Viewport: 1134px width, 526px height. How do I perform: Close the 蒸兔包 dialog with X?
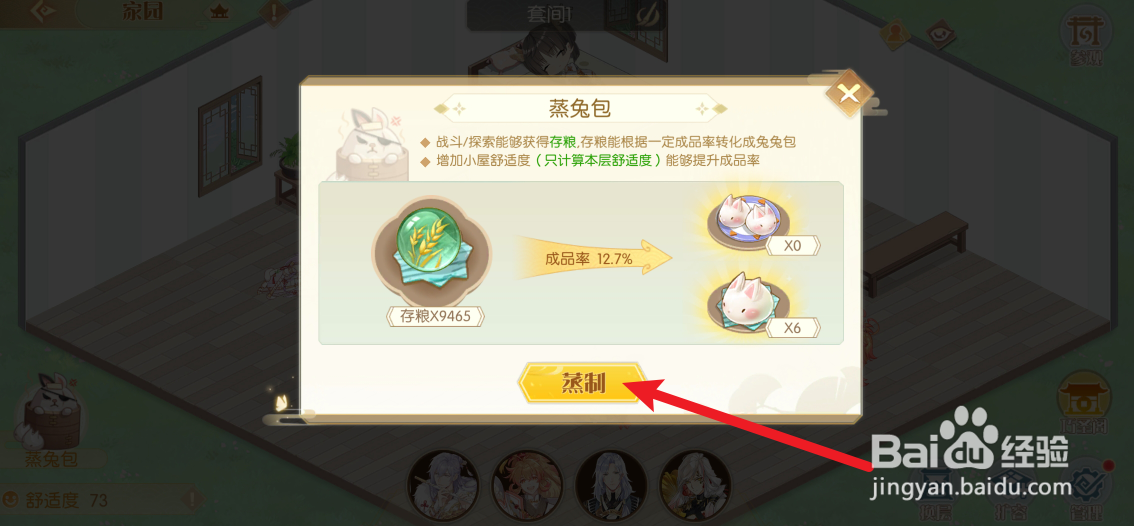tap(849, 93)
